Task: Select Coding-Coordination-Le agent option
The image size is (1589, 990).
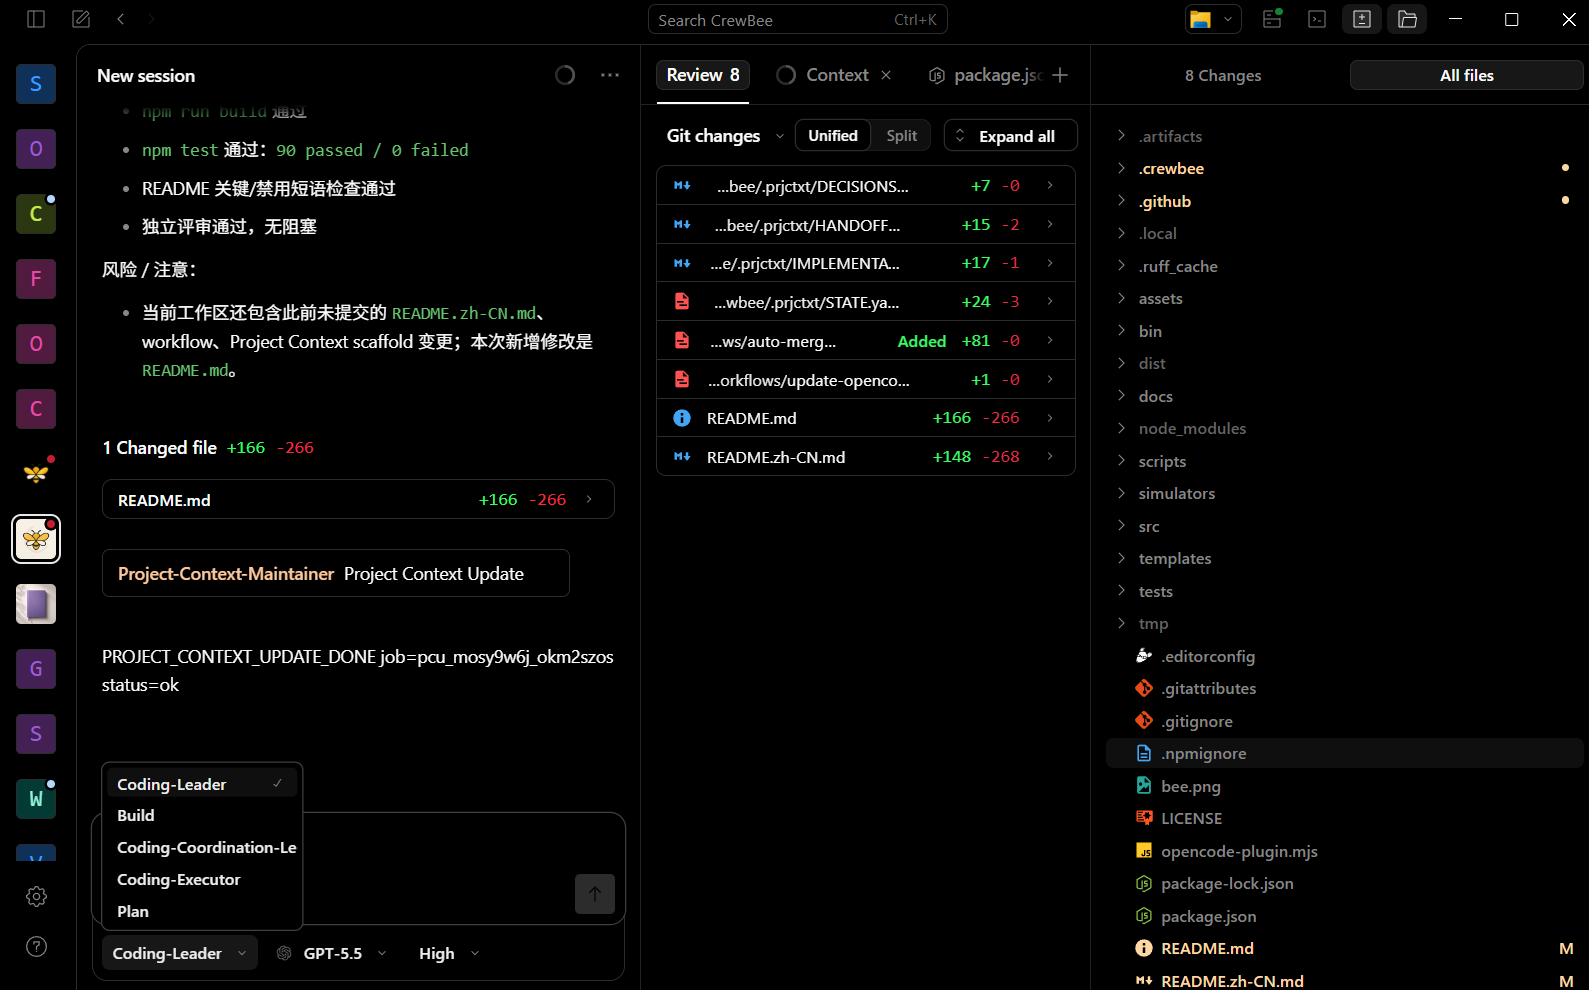Action: tap(202, 848)
